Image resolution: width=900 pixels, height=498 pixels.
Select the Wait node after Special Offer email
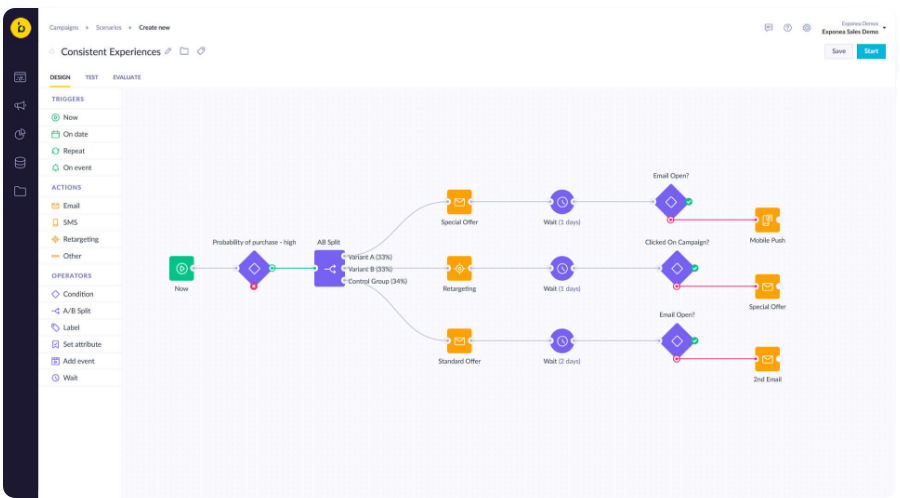[562, 202]
